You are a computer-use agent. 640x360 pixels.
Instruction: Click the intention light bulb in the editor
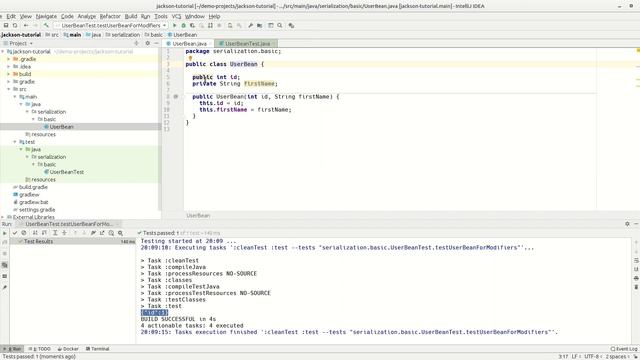coord(190,58)
